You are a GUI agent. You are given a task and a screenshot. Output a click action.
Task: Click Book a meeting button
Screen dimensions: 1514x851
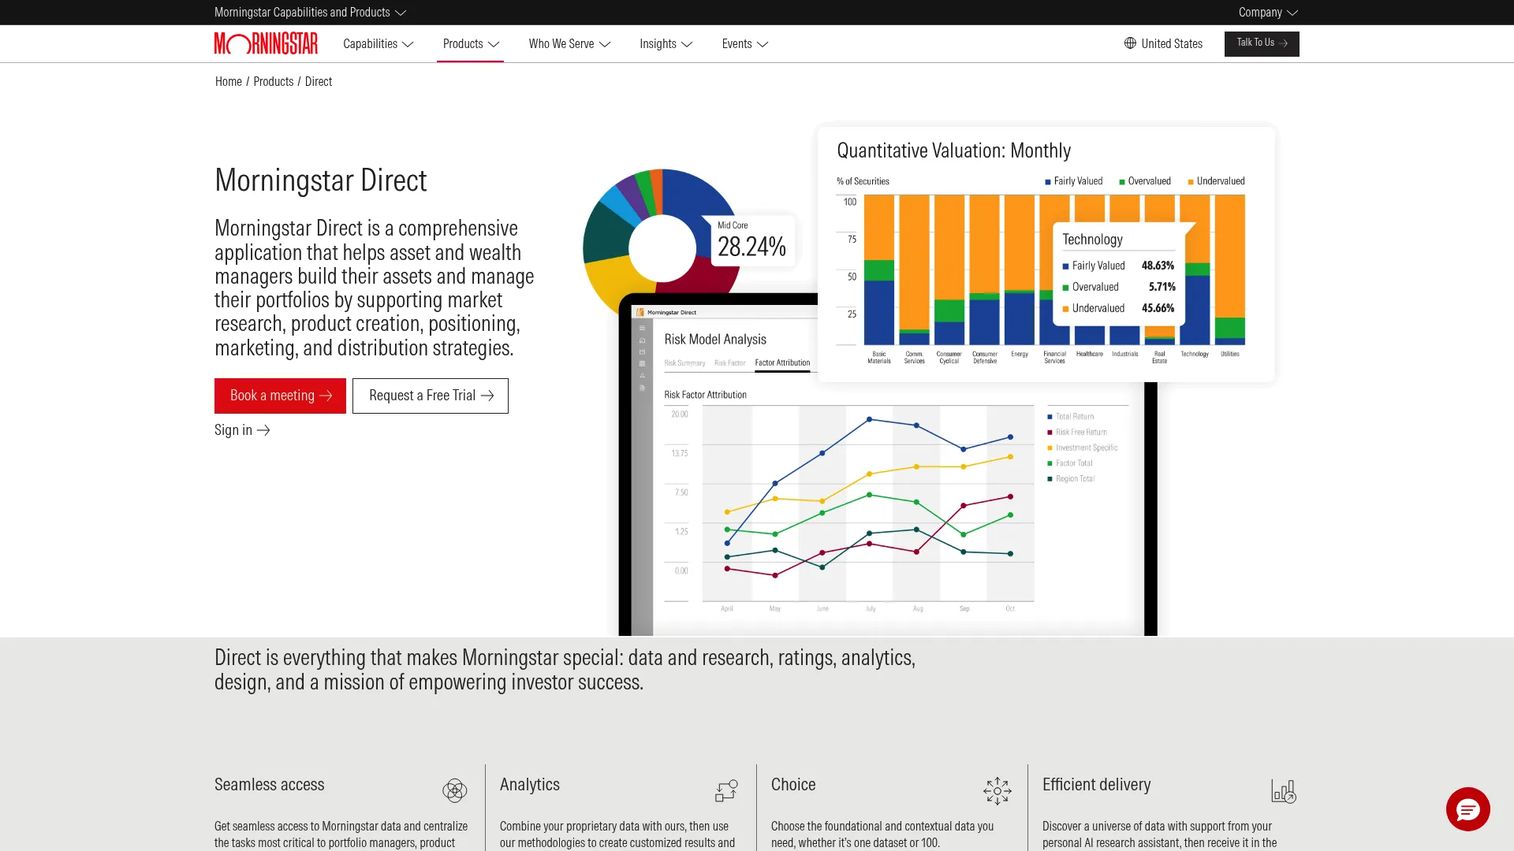pyautogui.click(x=280, y=396)
